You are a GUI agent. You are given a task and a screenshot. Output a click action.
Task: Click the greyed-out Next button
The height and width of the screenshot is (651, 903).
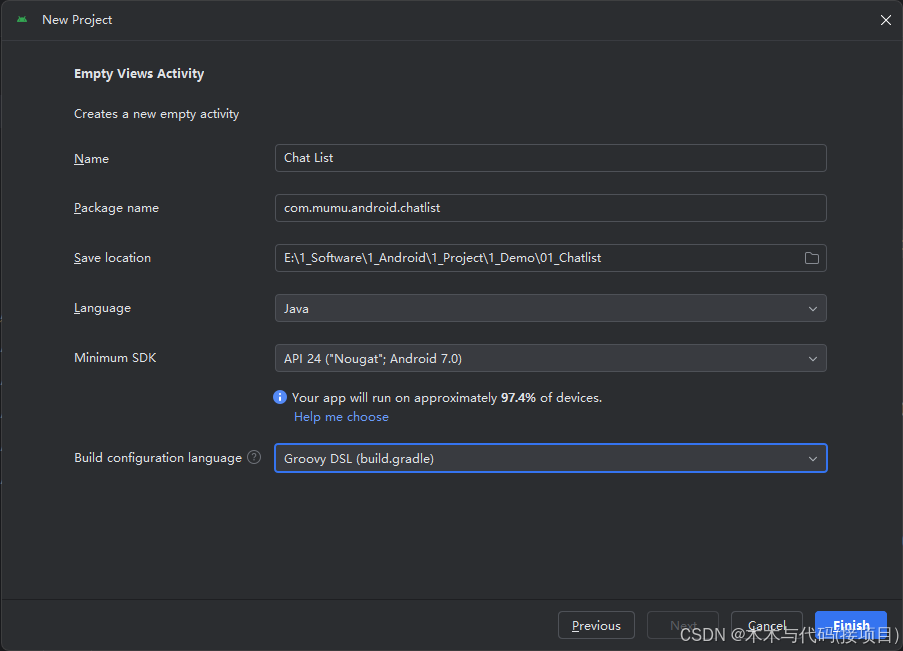tap(683, 625)
